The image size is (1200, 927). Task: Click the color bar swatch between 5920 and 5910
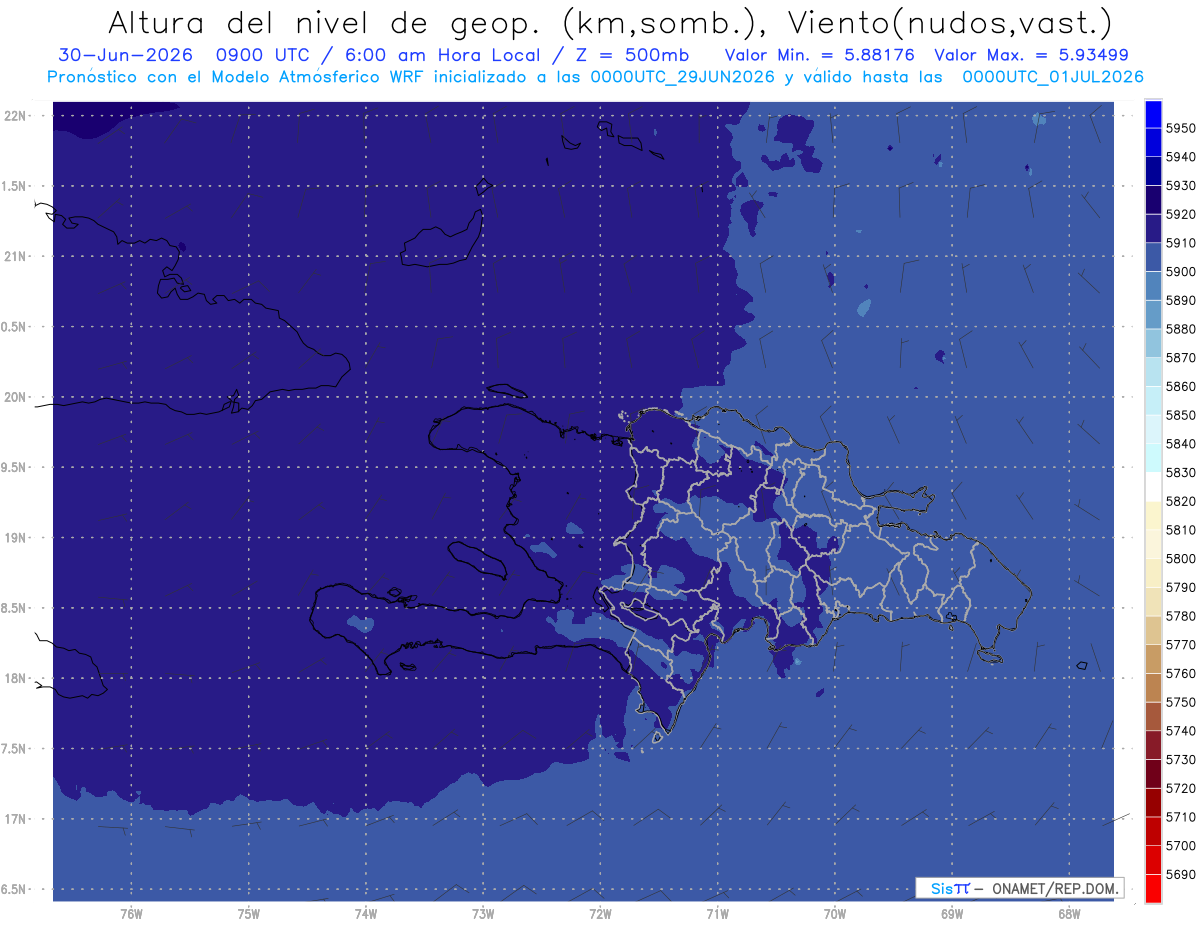click(1153, 228)
